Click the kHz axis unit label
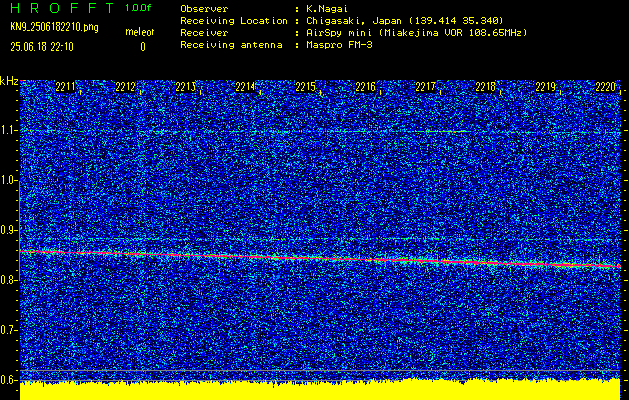The height and width of the screenshot is (400, 629). point(9,81)
